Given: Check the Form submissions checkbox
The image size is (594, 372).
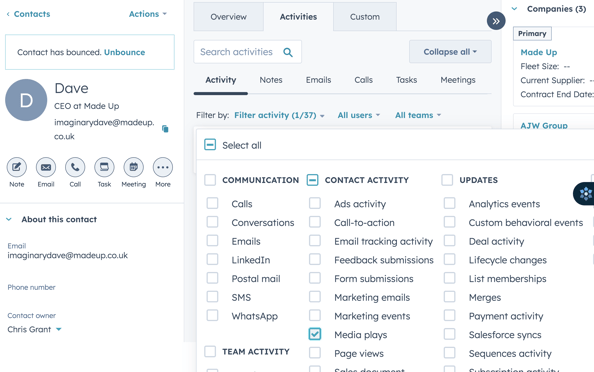Looking at the screenshot, I should click(315, 278).
